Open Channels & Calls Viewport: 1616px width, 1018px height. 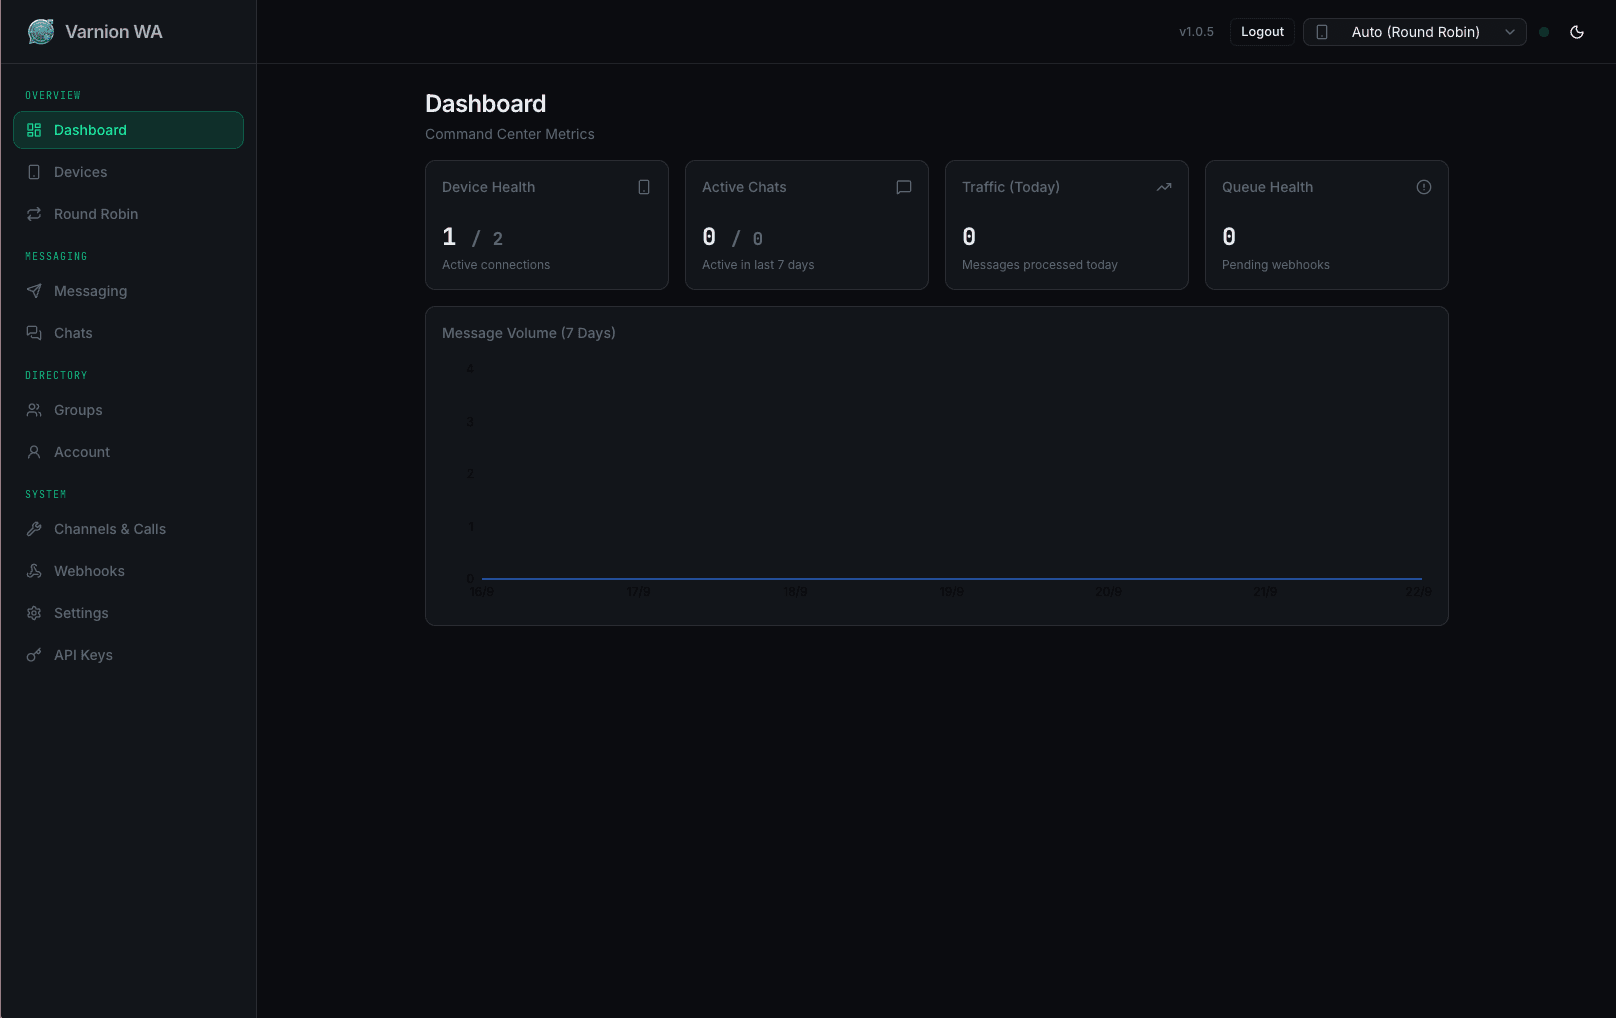[128, 529]
